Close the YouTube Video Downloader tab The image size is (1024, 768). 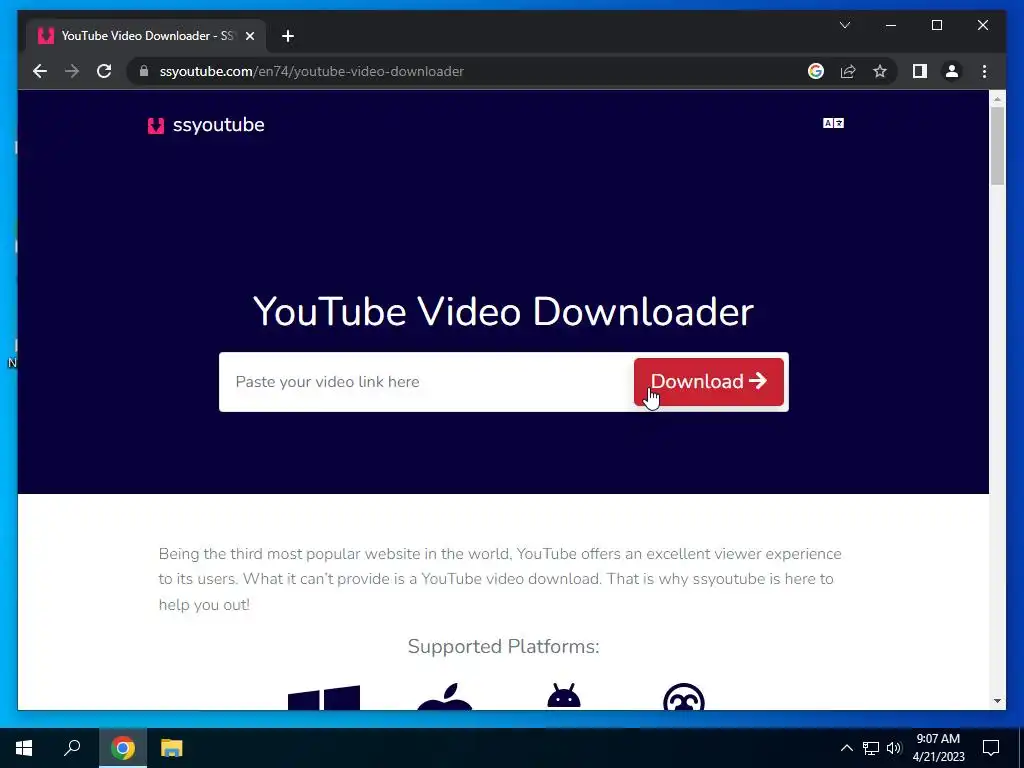[x=249, y=36]
